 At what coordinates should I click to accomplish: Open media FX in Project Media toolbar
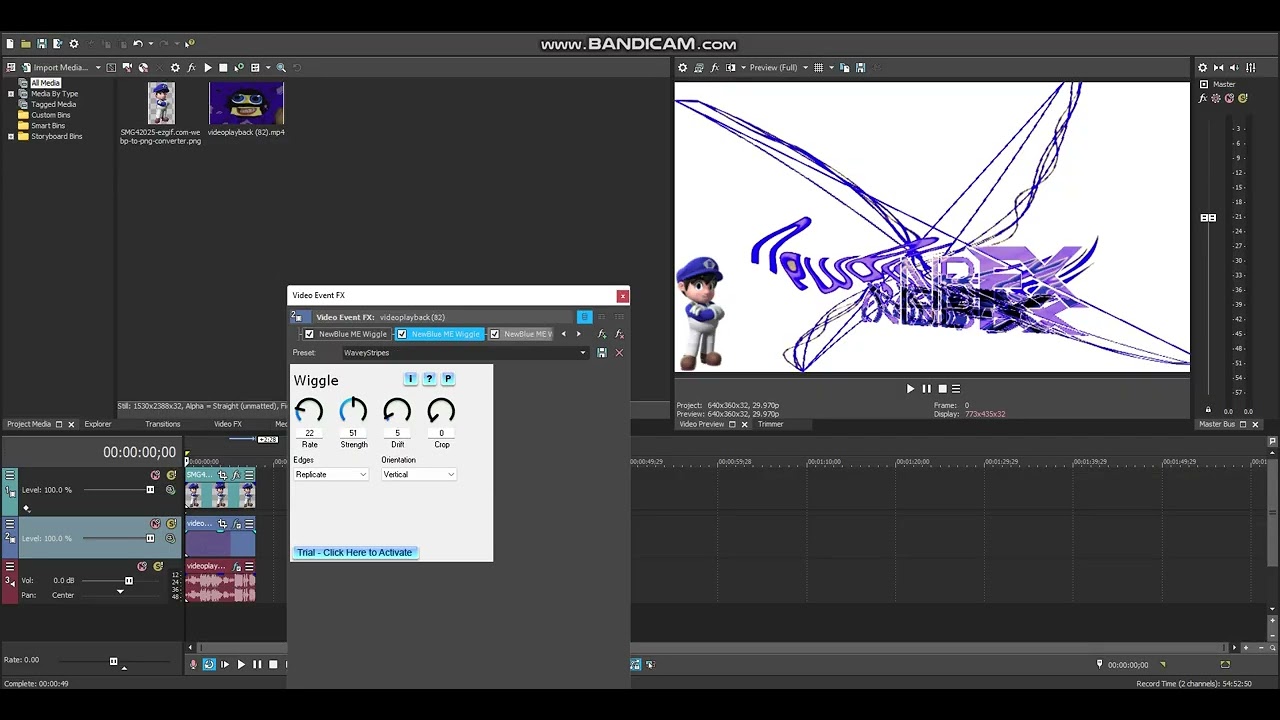191,68
